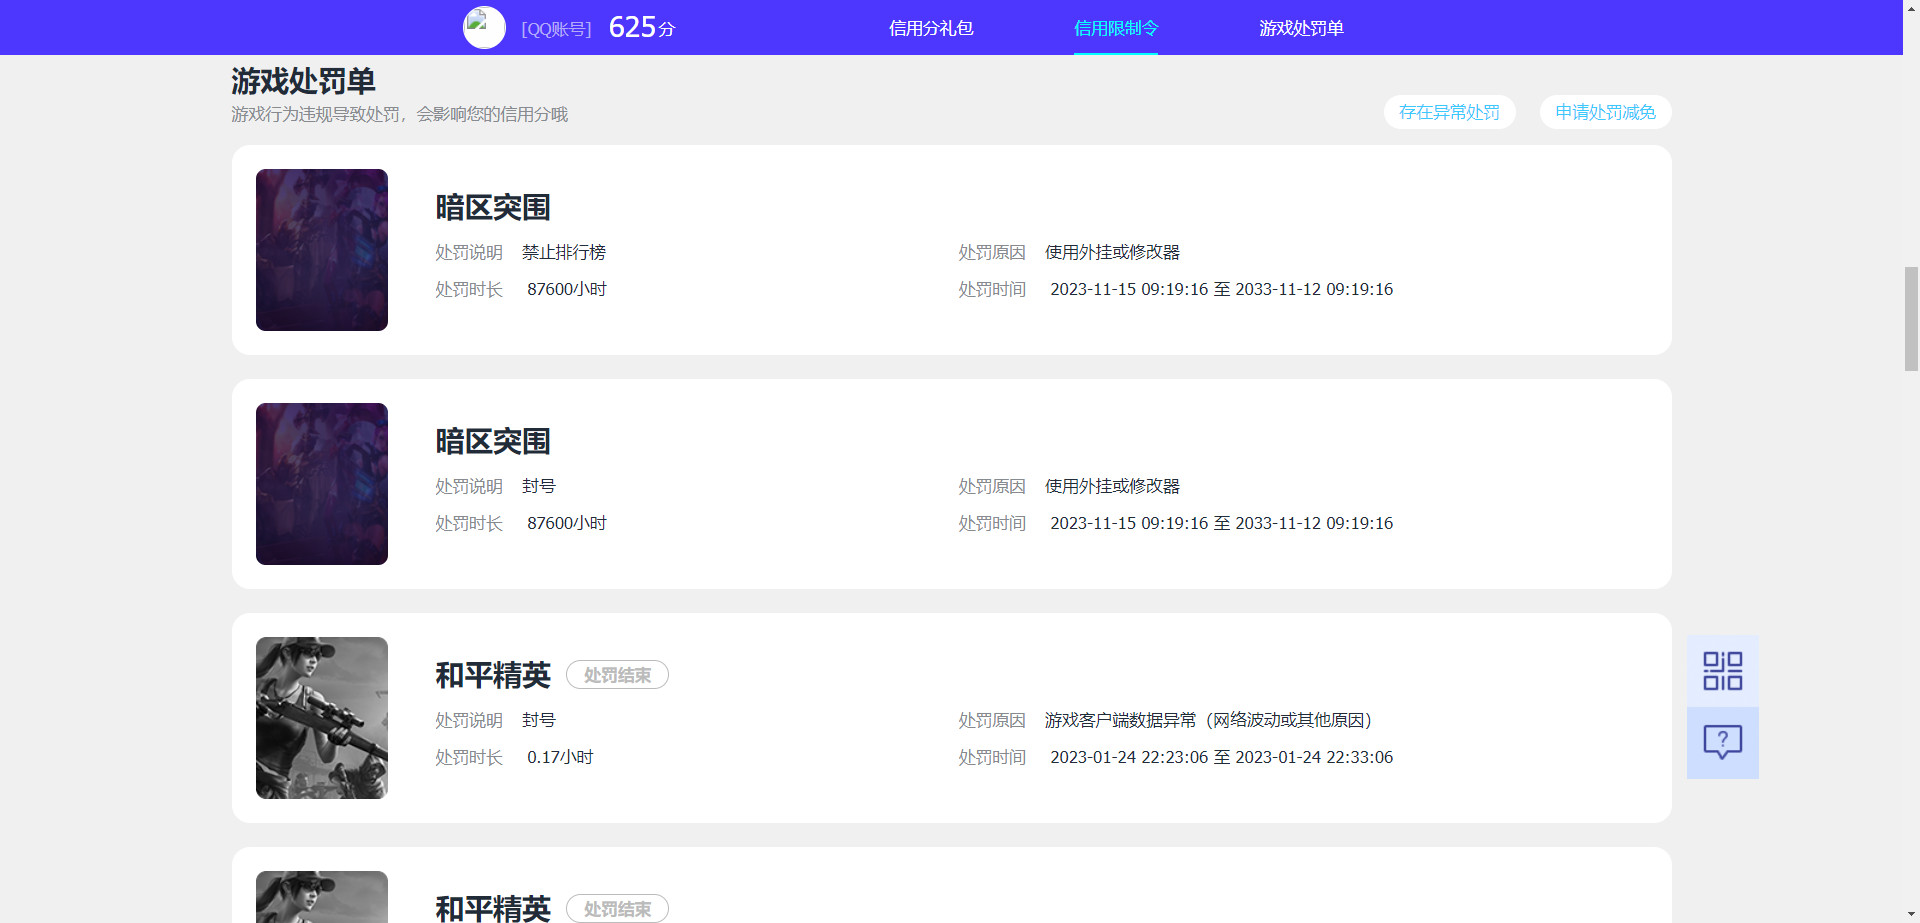Click the 处罚结束 tag of bottom 和平精英 card
The width and height of the screenshot is (1920, 923).
617,908
